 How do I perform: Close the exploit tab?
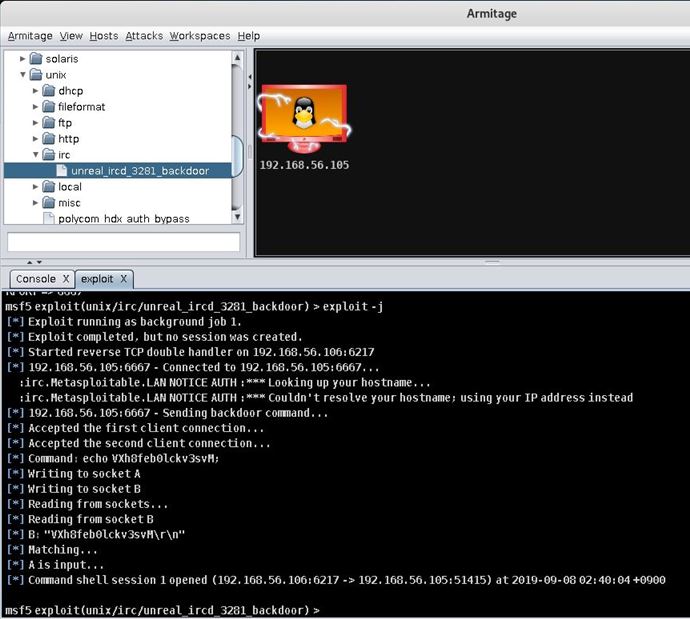click(124, 279)
